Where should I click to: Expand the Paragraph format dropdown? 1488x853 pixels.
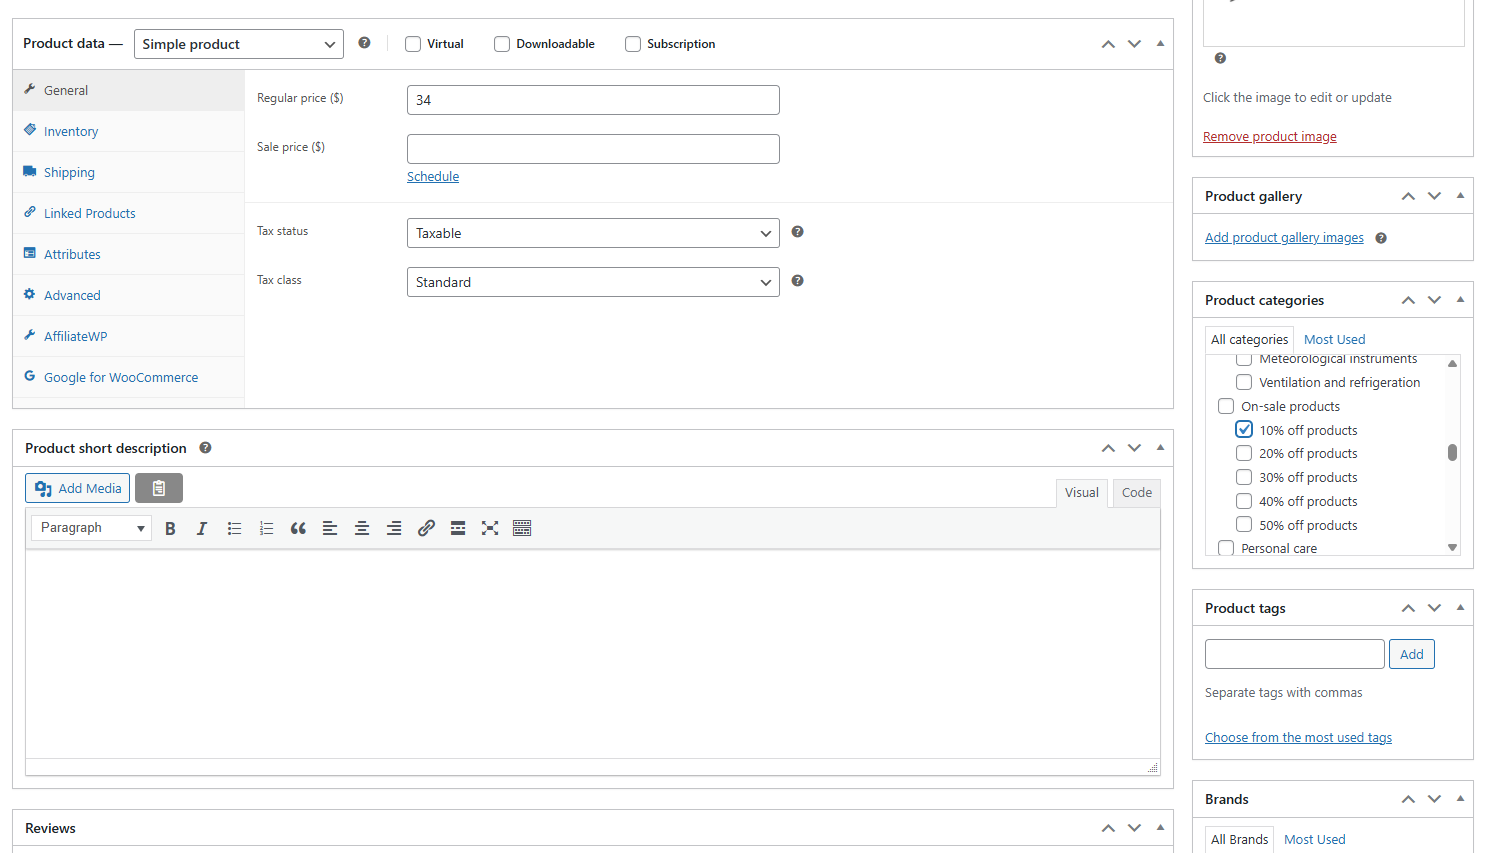[91, 528]
